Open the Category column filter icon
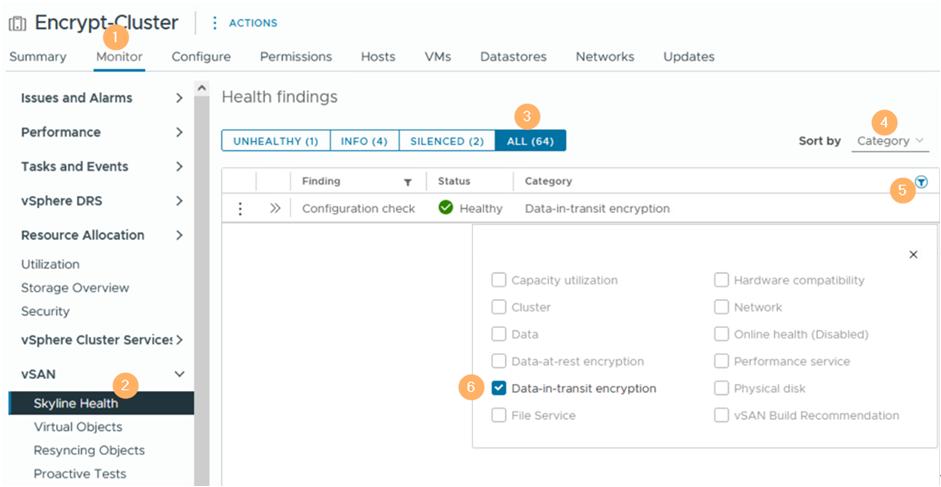 tap(922, 182)
